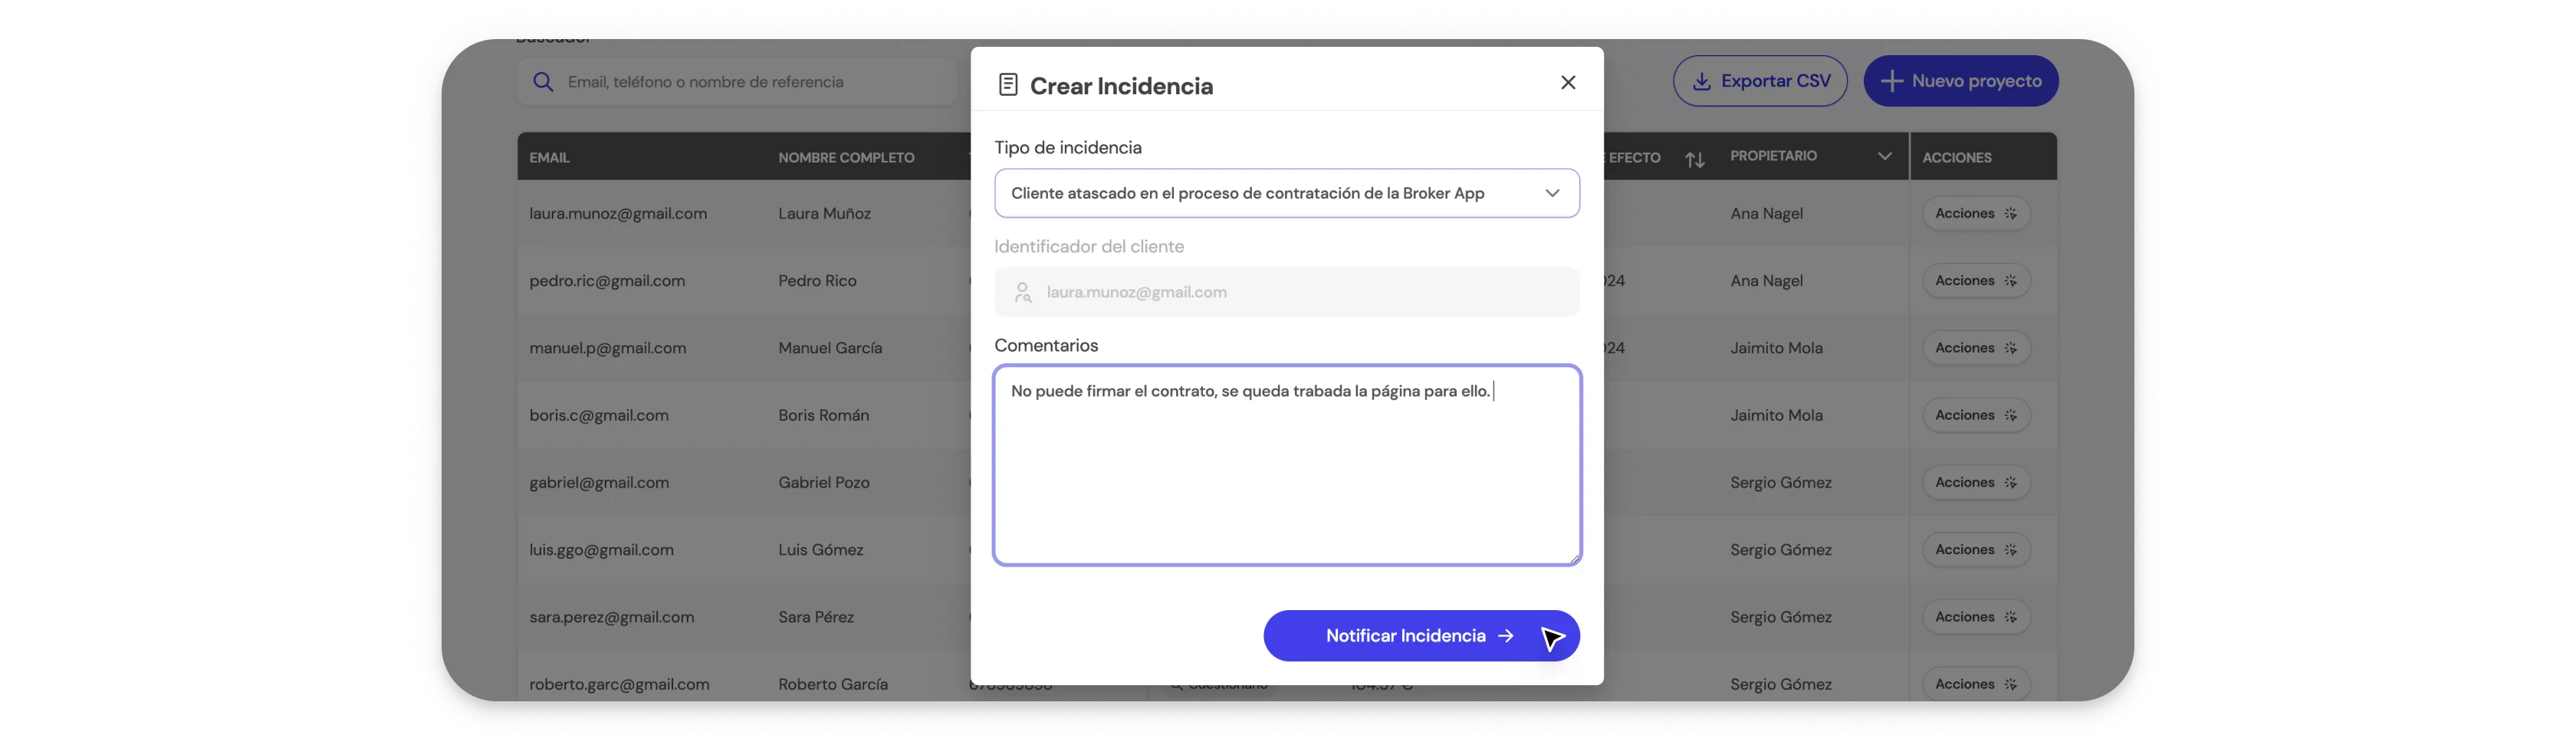Screen dimensions: 2576x745
Task: Click the plus icon on Nuevo proyecto
Action: [1891, 81]
